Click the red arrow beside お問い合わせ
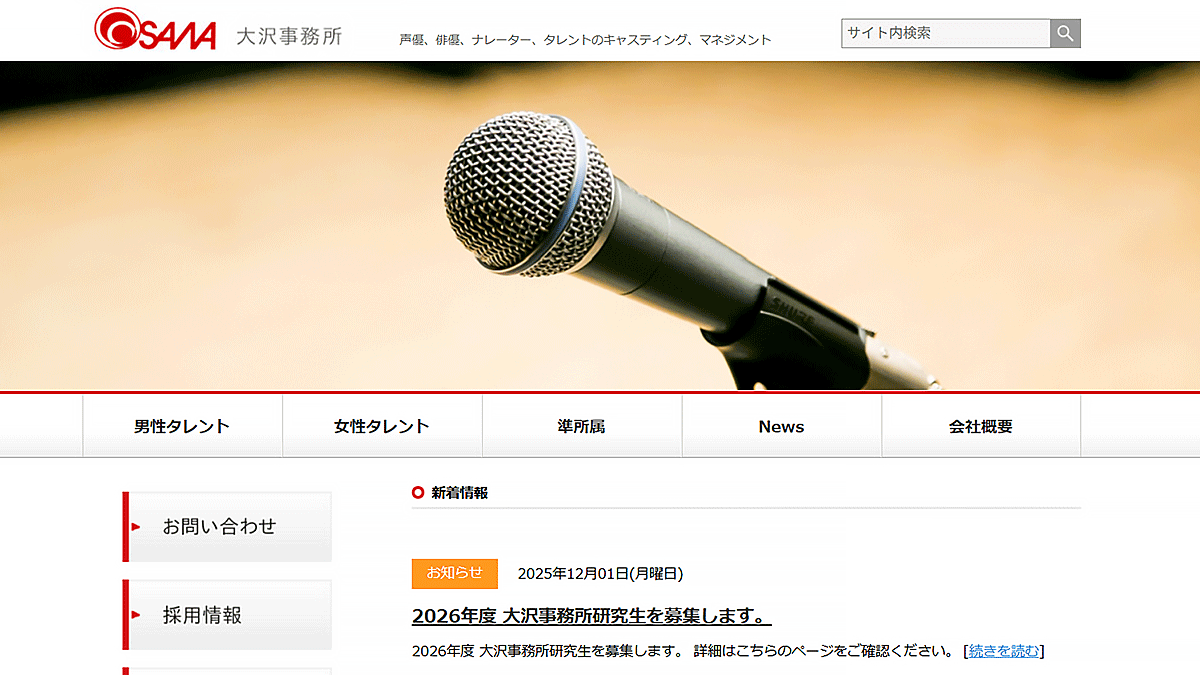1200x675 pixels. (x=136, y=526)
